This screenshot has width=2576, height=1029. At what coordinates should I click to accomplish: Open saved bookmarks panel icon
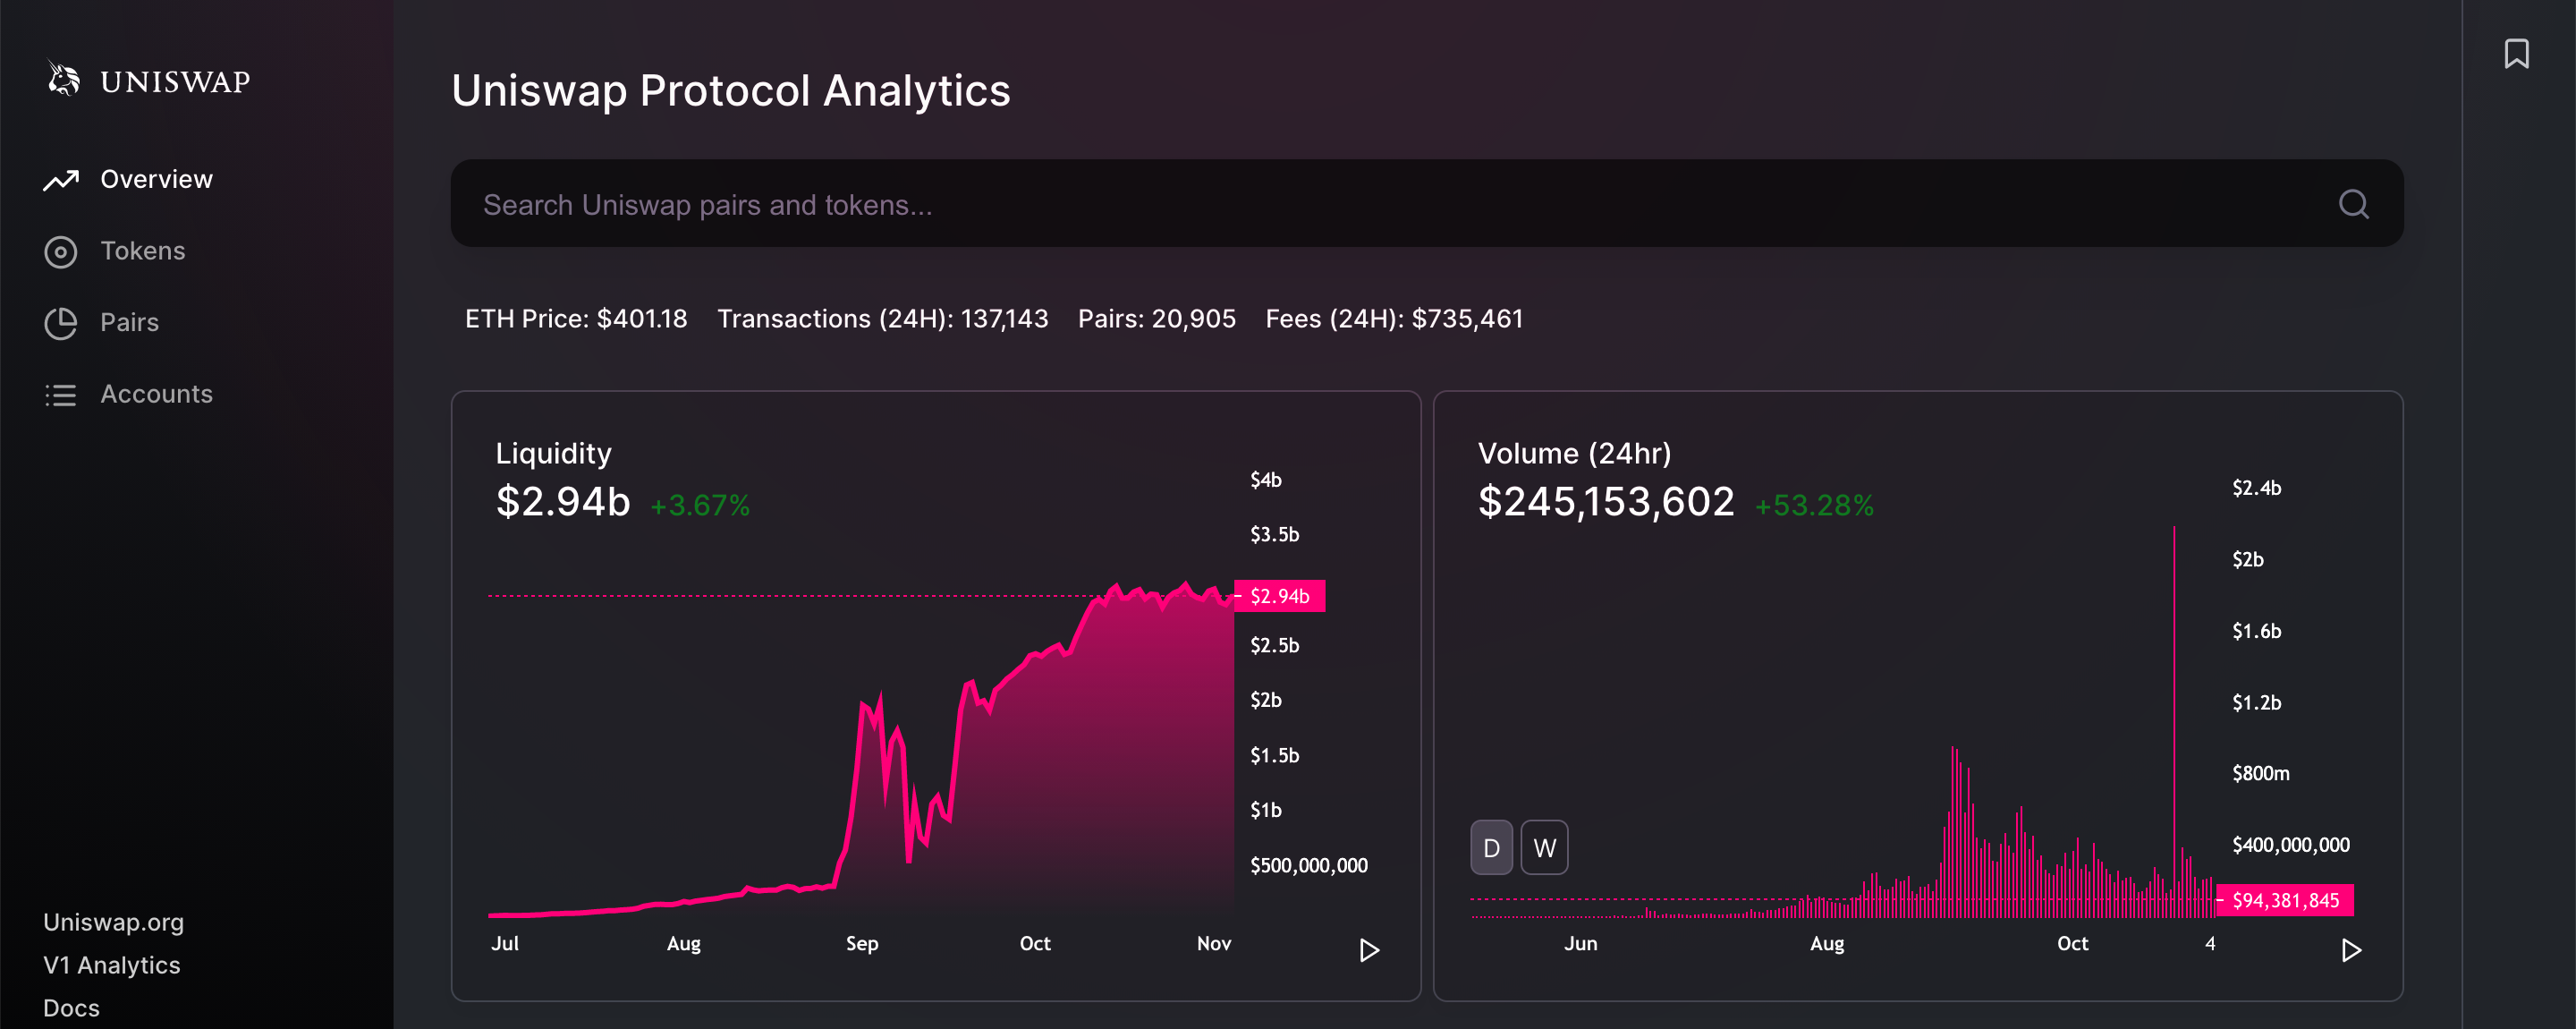point(2516,54)
